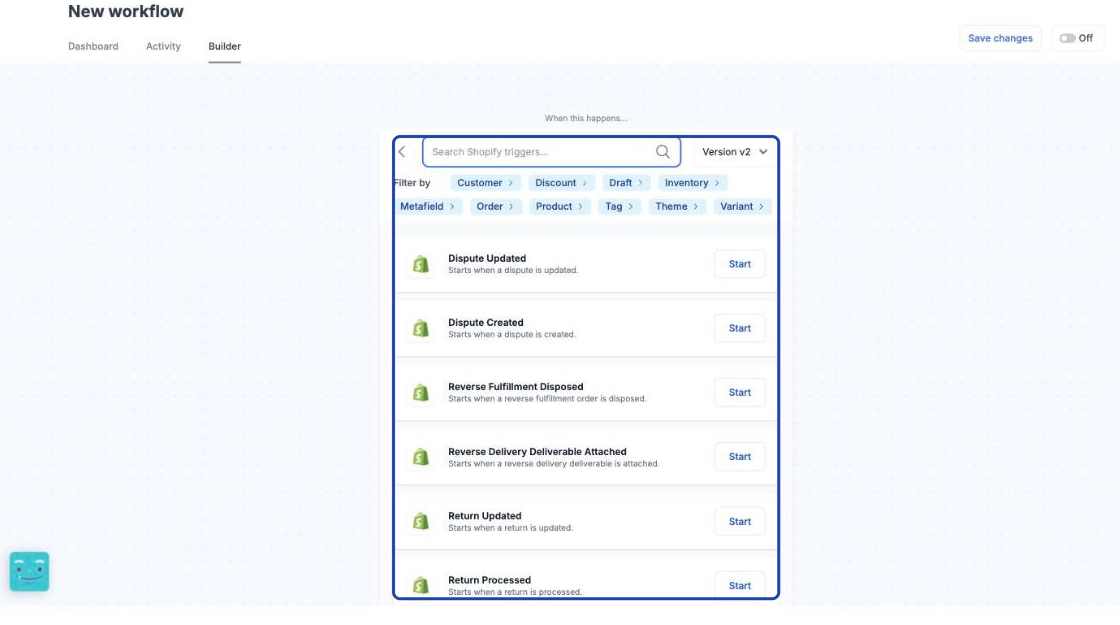Switch to the Dashboard tab
This screenshot has height=625, width=1120.
pyautogui.click(x=94, y=46)
